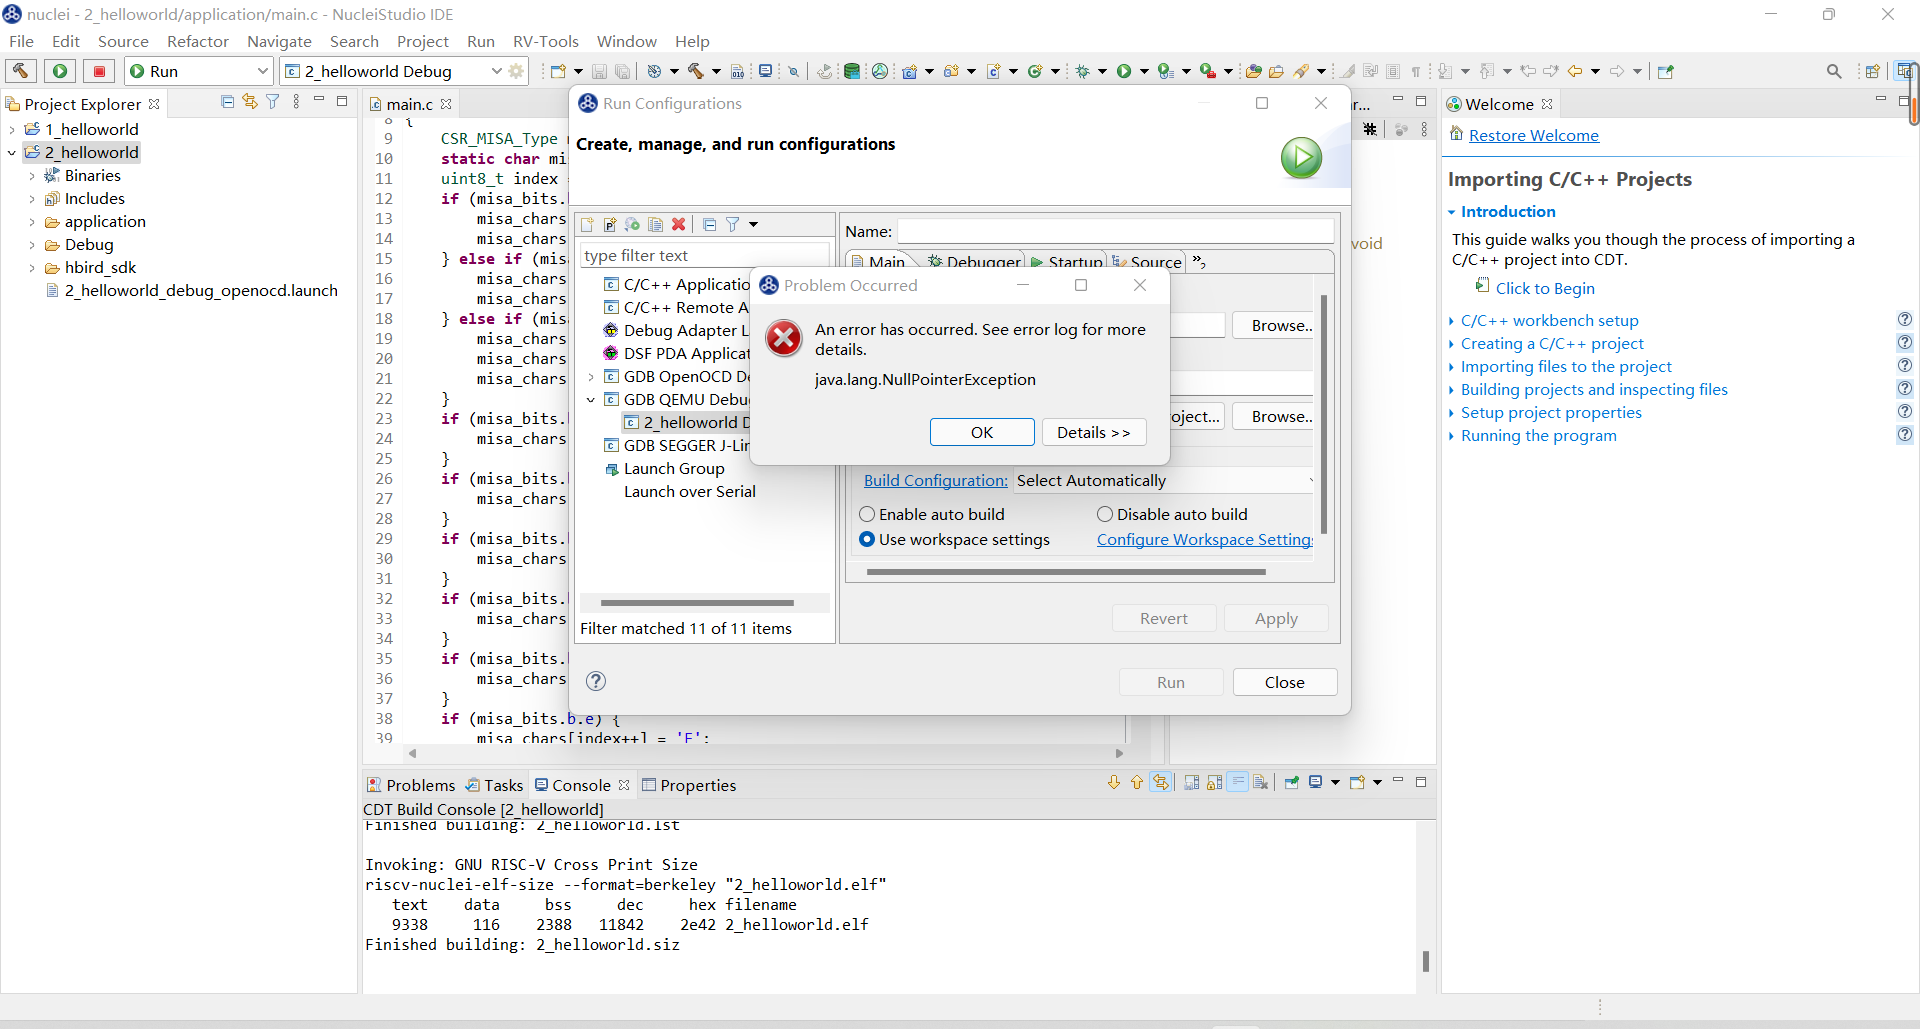Click the filter funnel icon in Project Explorer

[272, 102]
